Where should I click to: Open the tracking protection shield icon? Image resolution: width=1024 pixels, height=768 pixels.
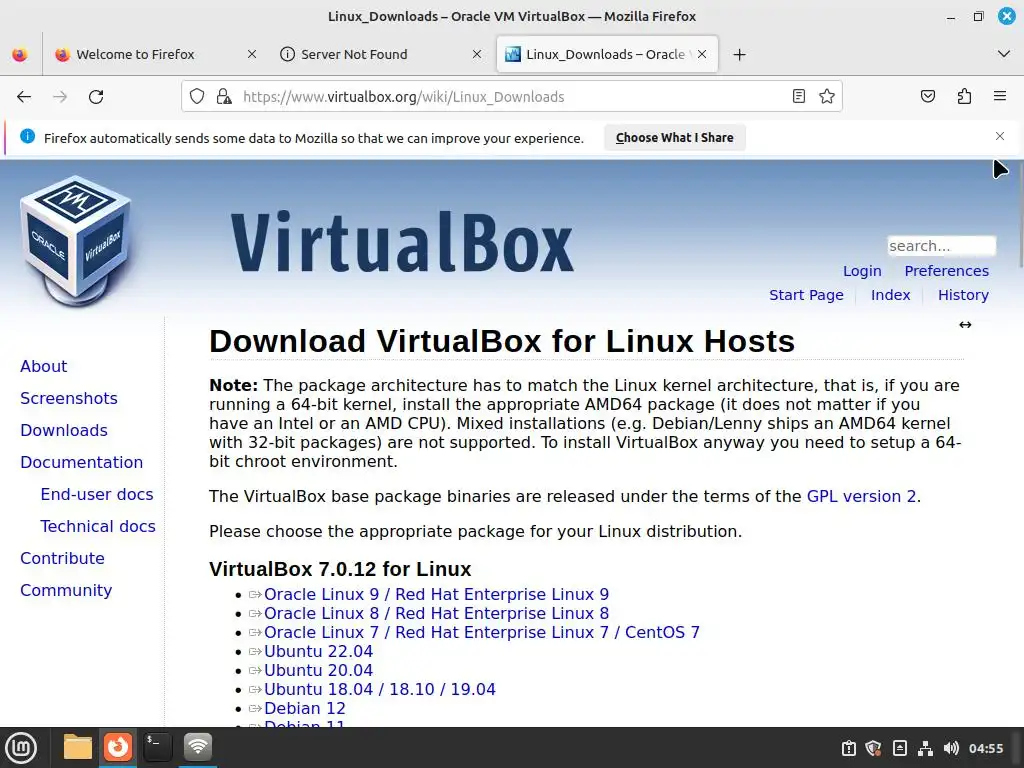tap(197, 97)
